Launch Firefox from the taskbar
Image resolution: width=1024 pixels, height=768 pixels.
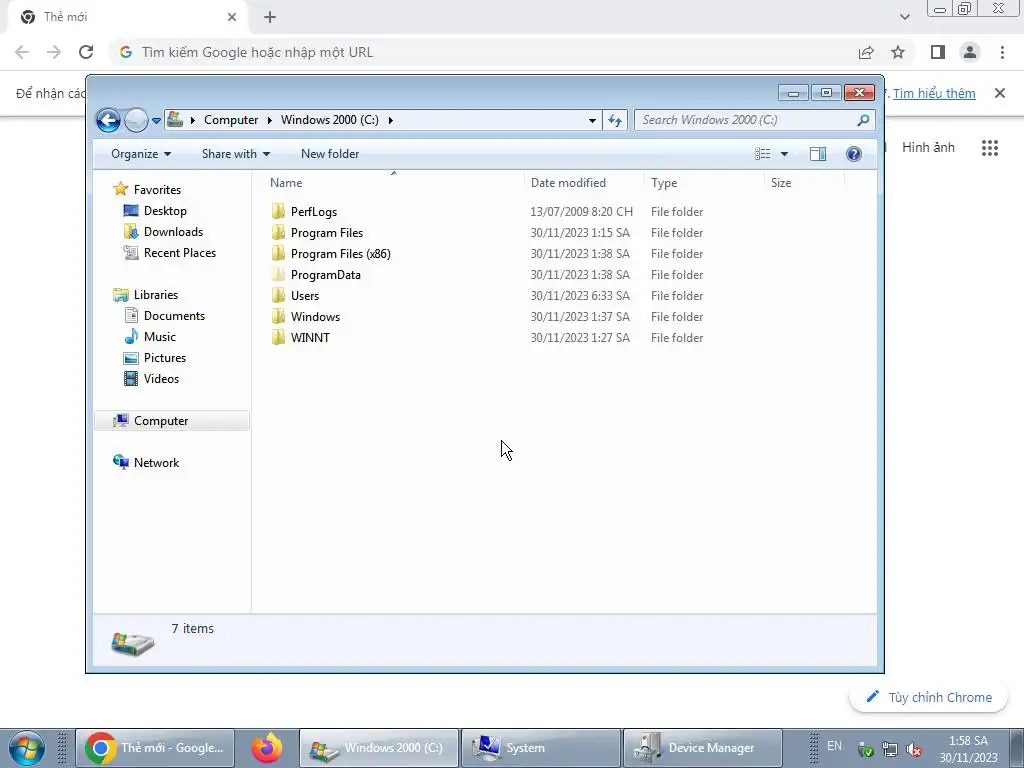pos(266,748)
